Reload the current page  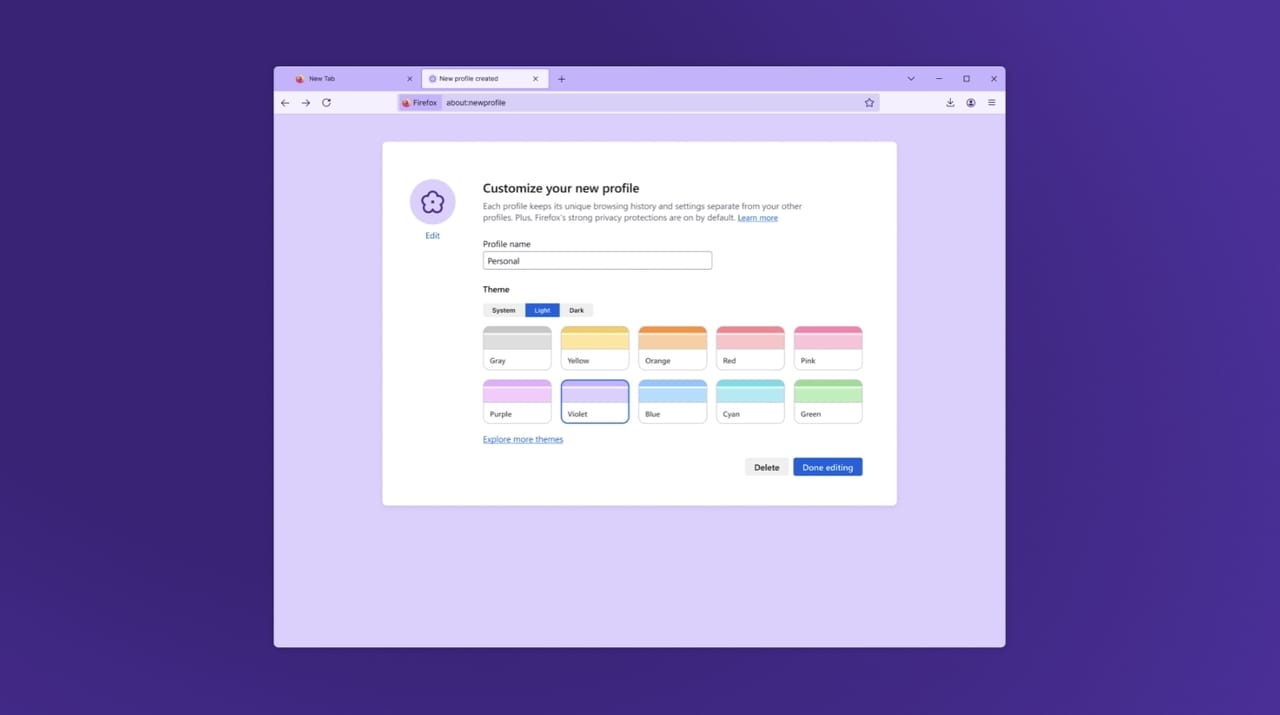[x=326, y=103]
